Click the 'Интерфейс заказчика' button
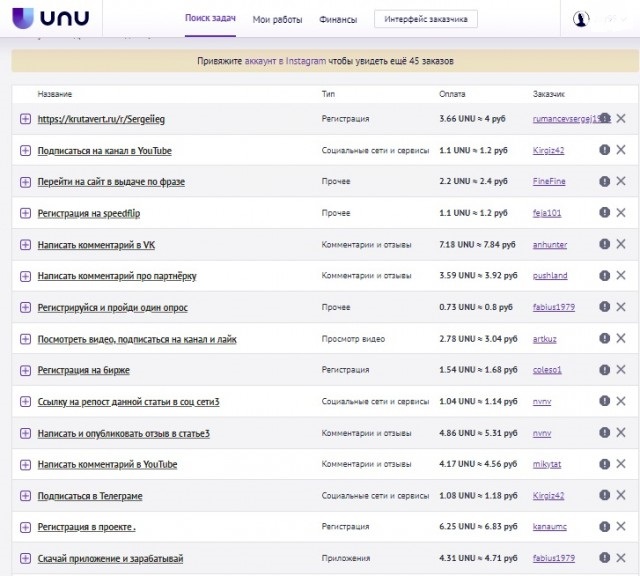Viewport: 640px width, 576px height. [x=426, y=19]
